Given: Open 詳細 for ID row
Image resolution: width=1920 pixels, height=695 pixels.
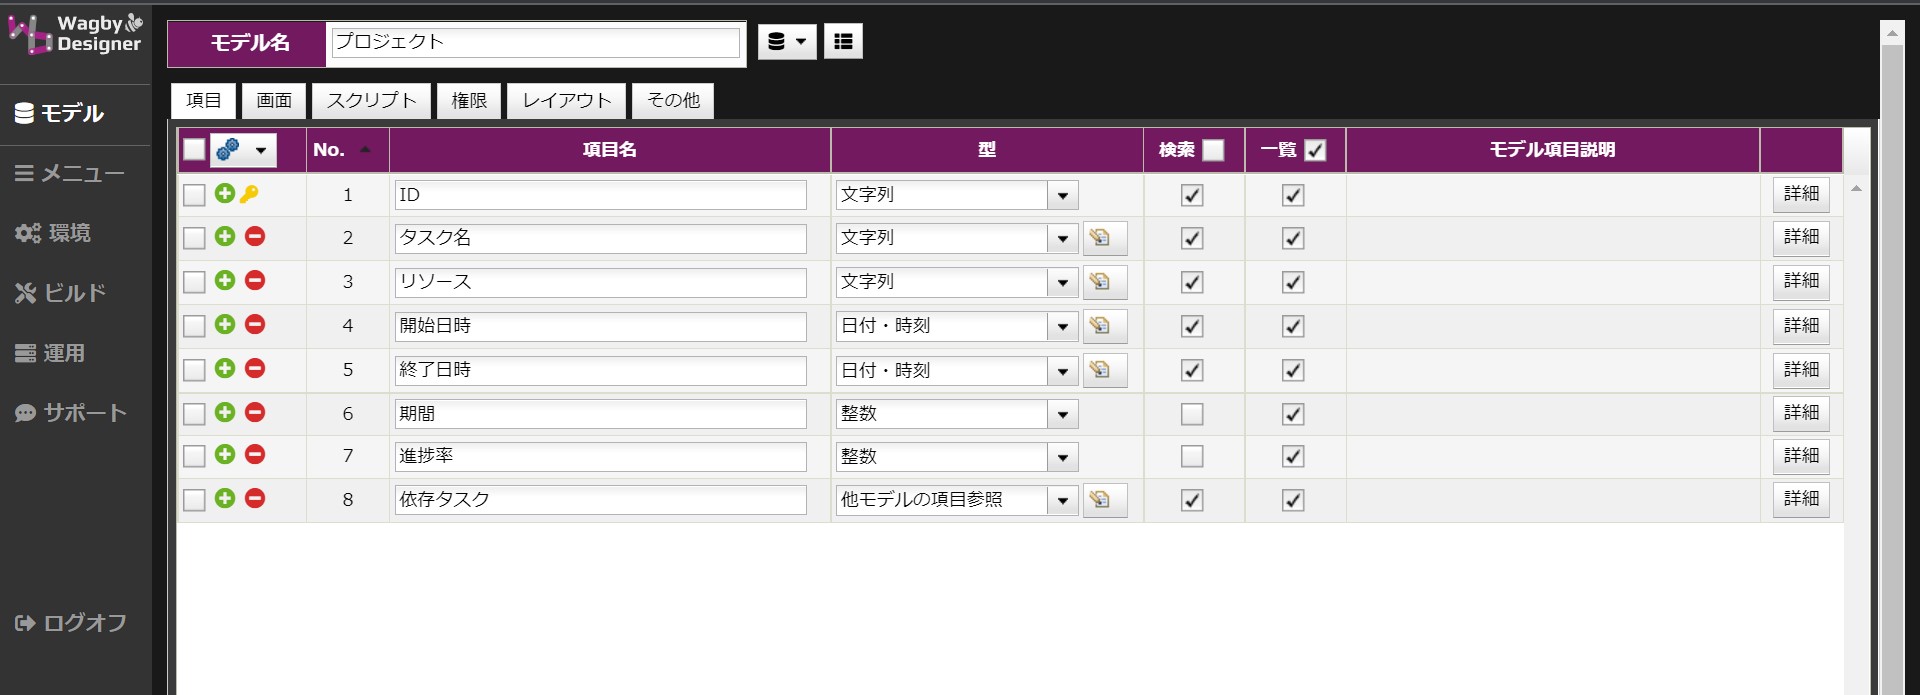Looking at the screenshot, I should tap(1801, 194).
